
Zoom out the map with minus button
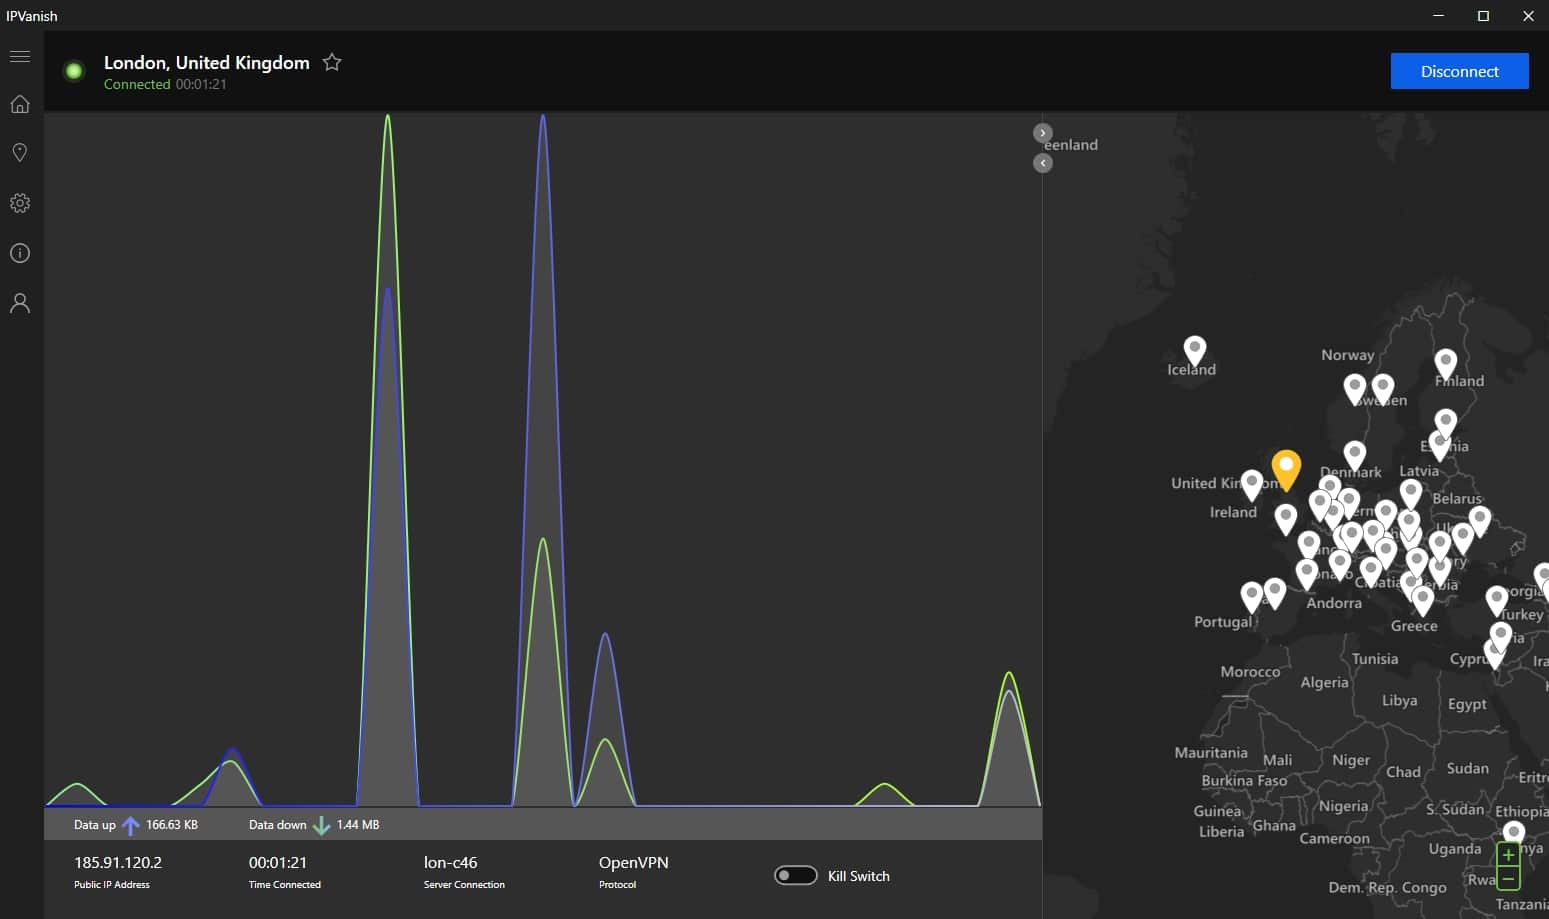click(x=1508, y=879)
